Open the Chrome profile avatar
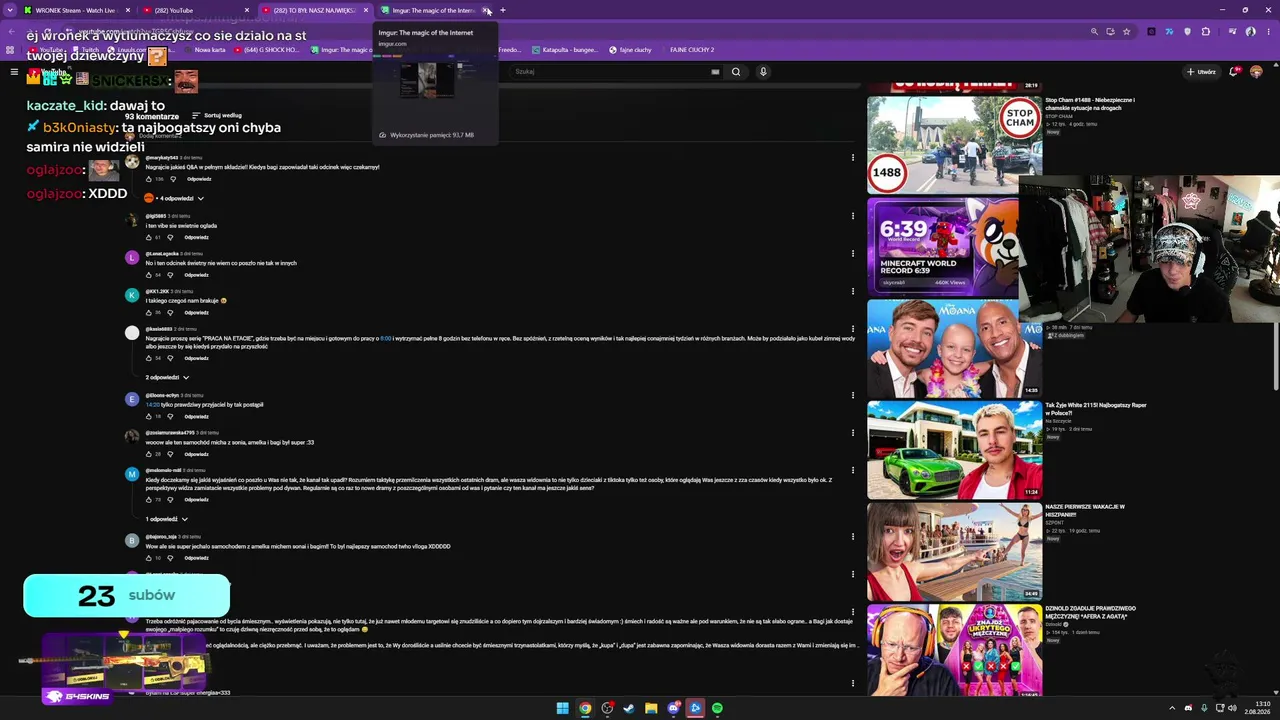1280x720 pixels. tap(1250, 31)
